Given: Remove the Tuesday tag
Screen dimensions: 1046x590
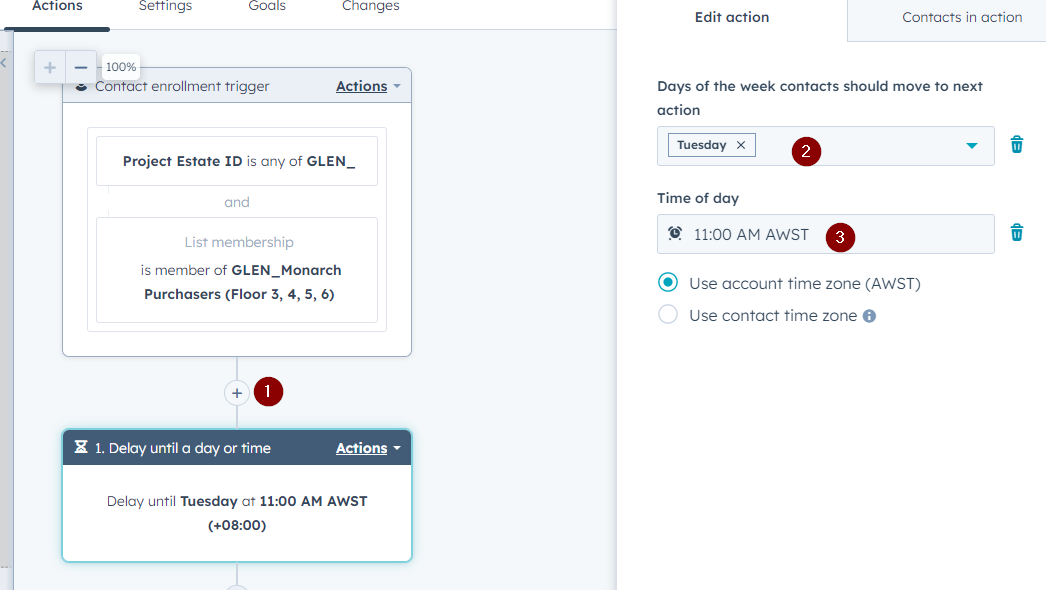Looking at the screenshot, I should tap(740, 145).
